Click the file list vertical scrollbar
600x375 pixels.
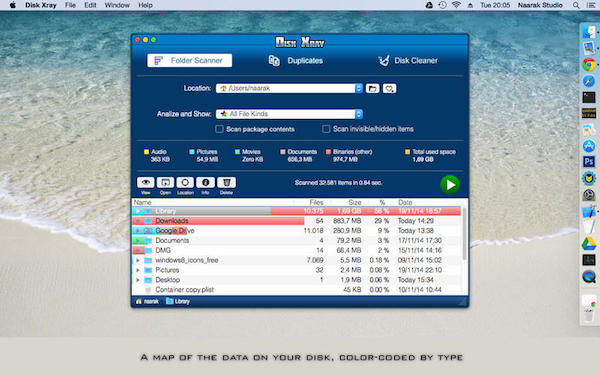[x=465, y=233]
